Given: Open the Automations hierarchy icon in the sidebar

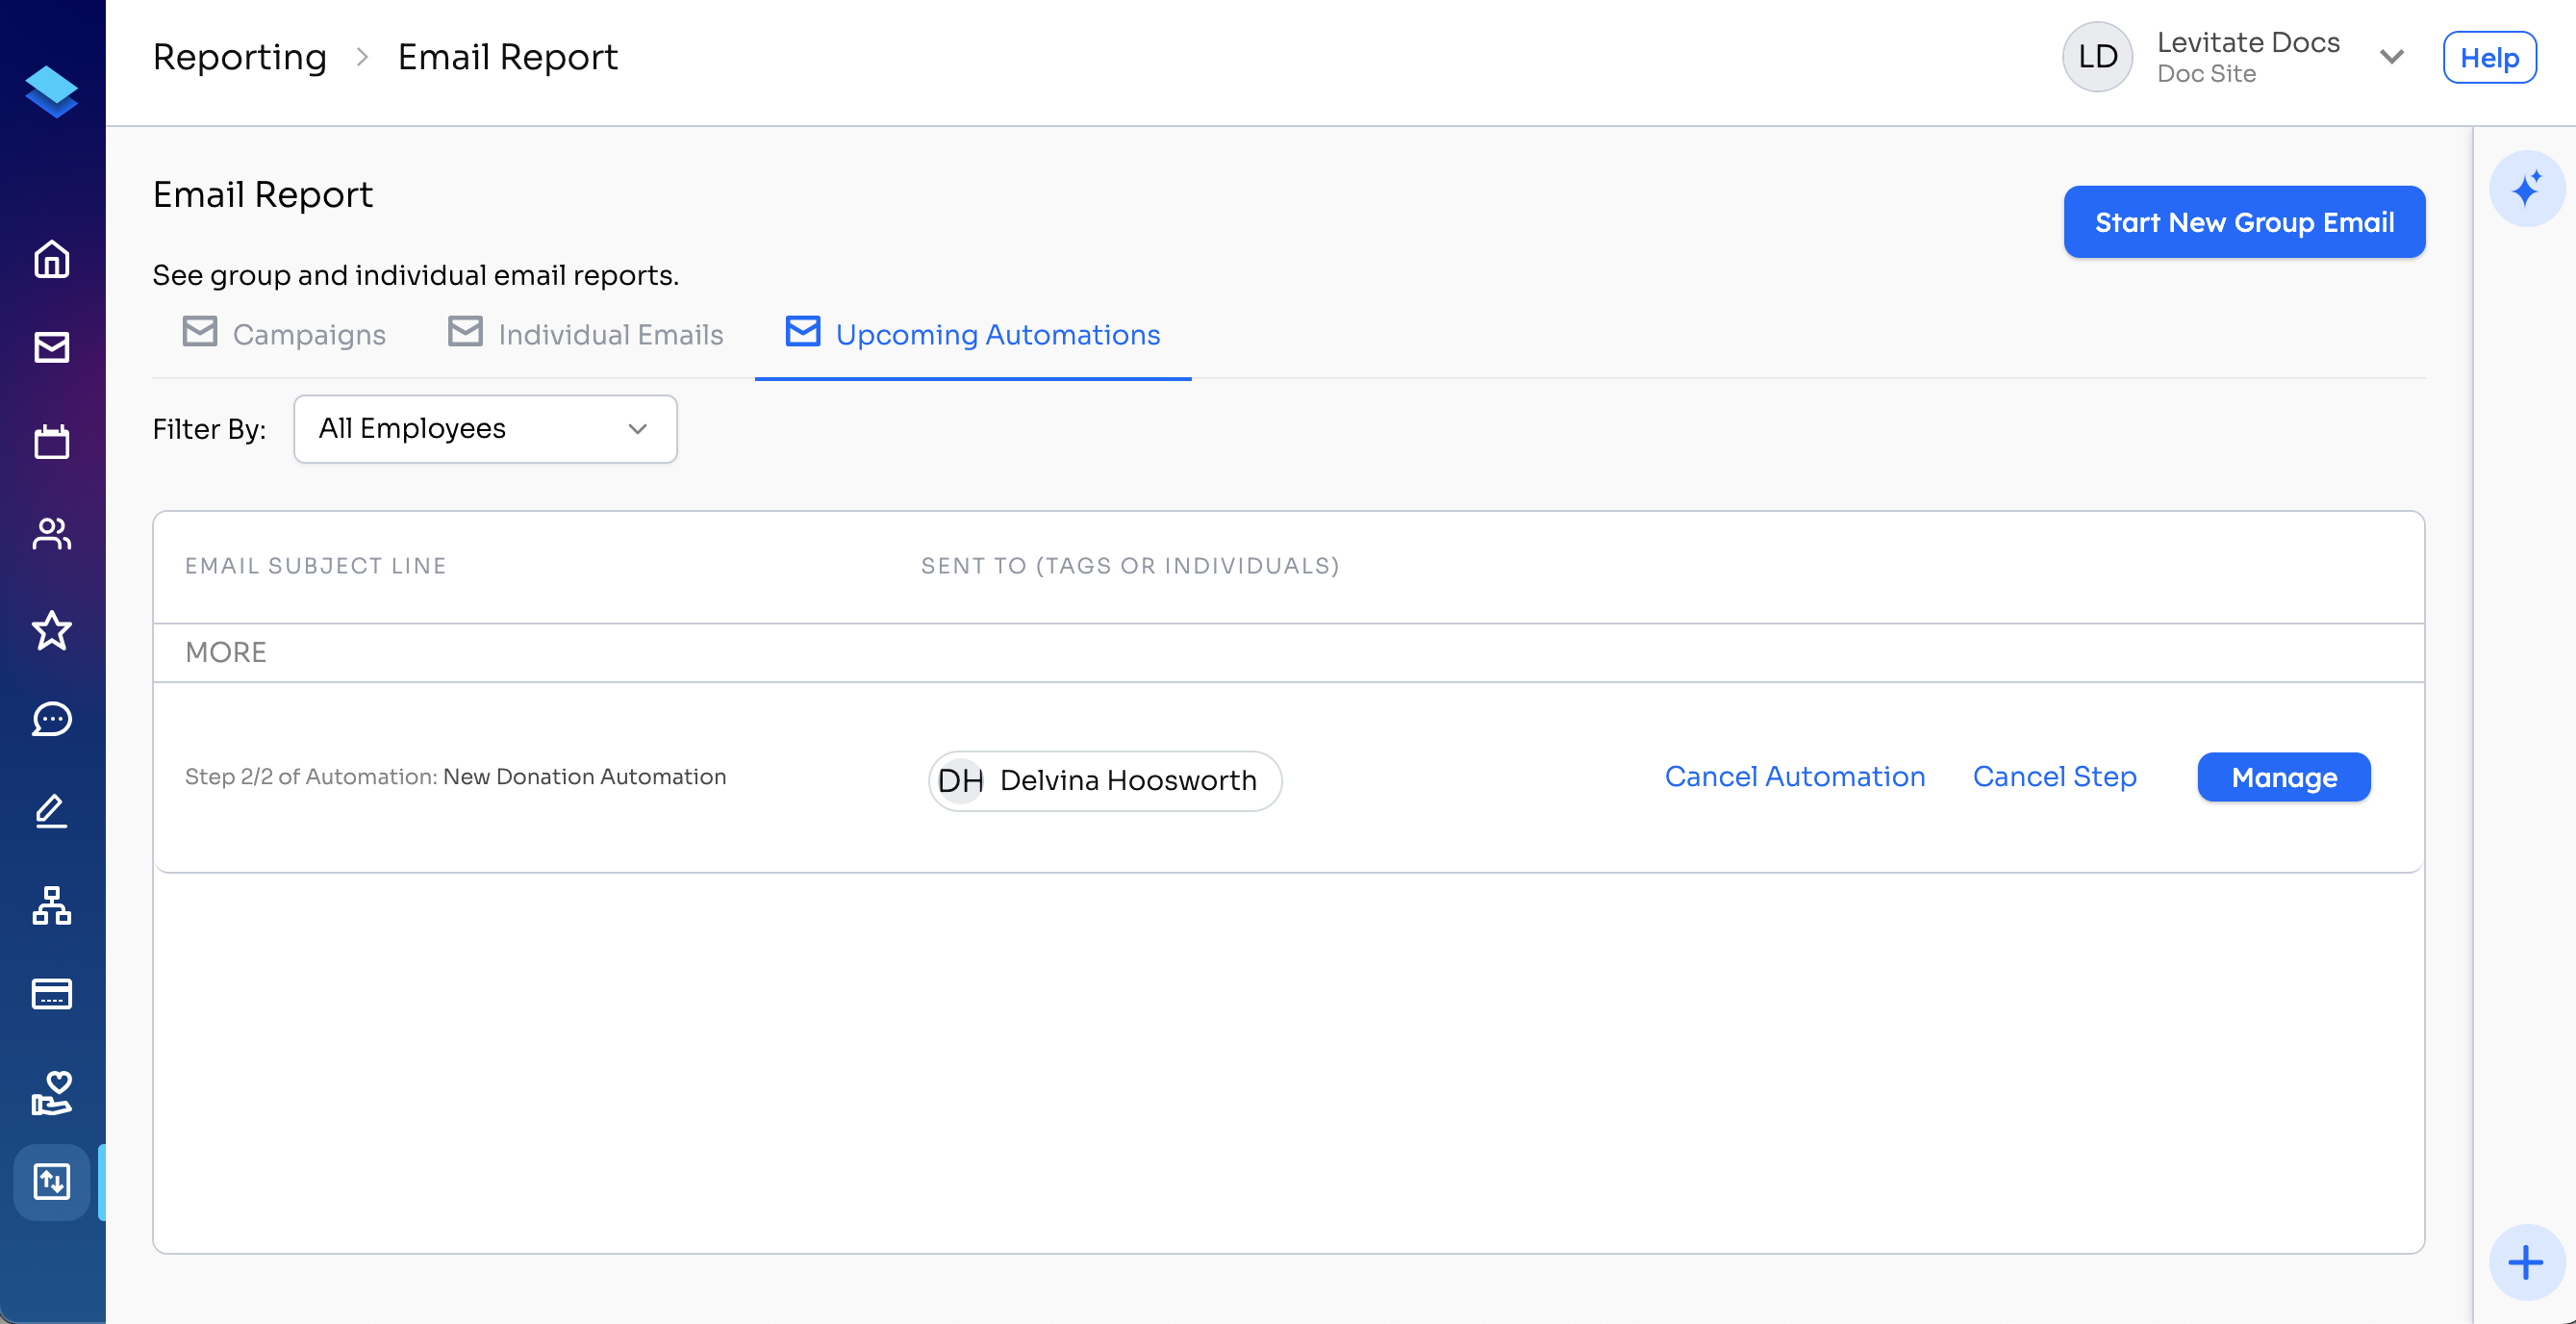Looking at the screenshot, I should [x=52, y=905].
